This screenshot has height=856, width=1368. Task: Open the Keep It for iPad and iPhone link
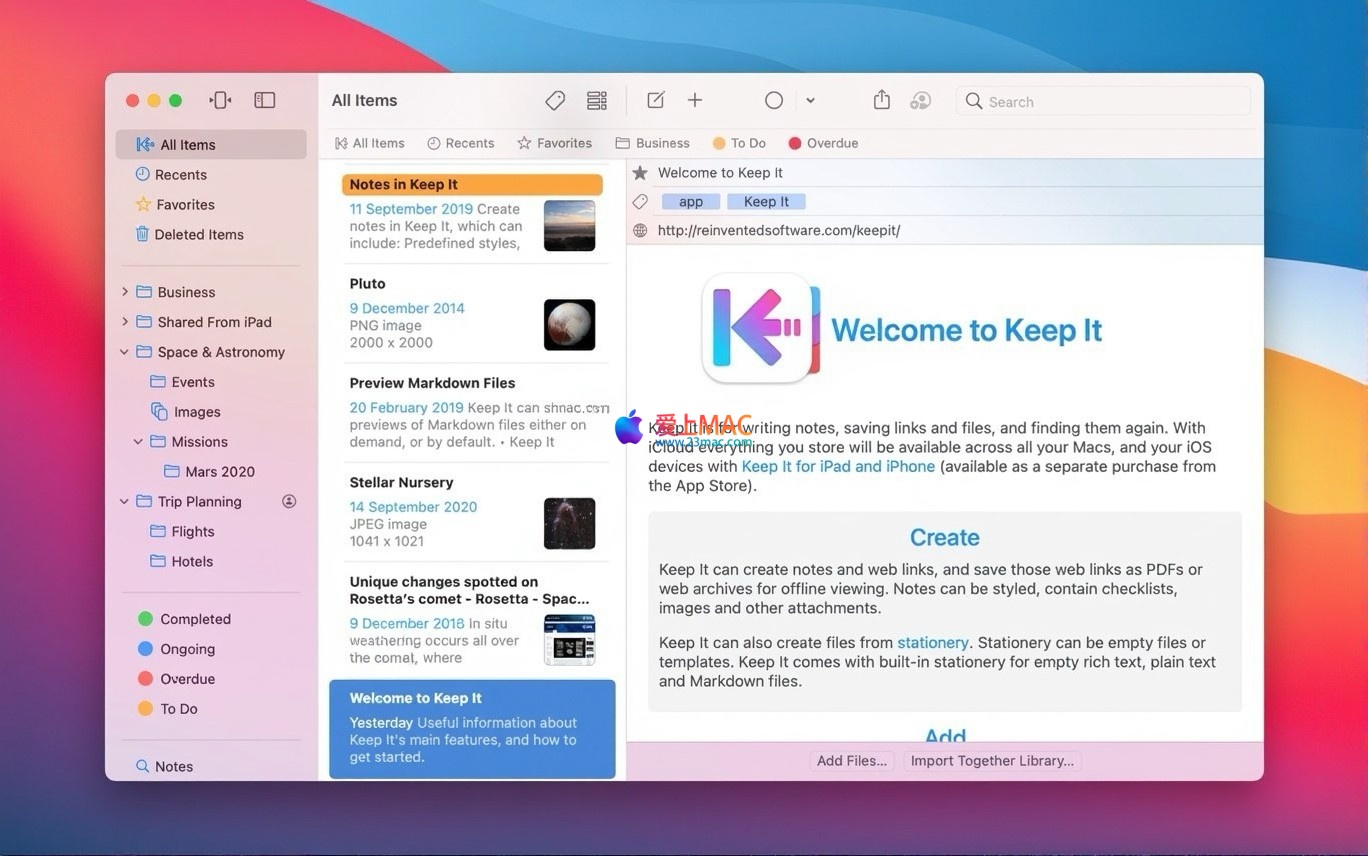pyautogui.click(x=838, y=467)
